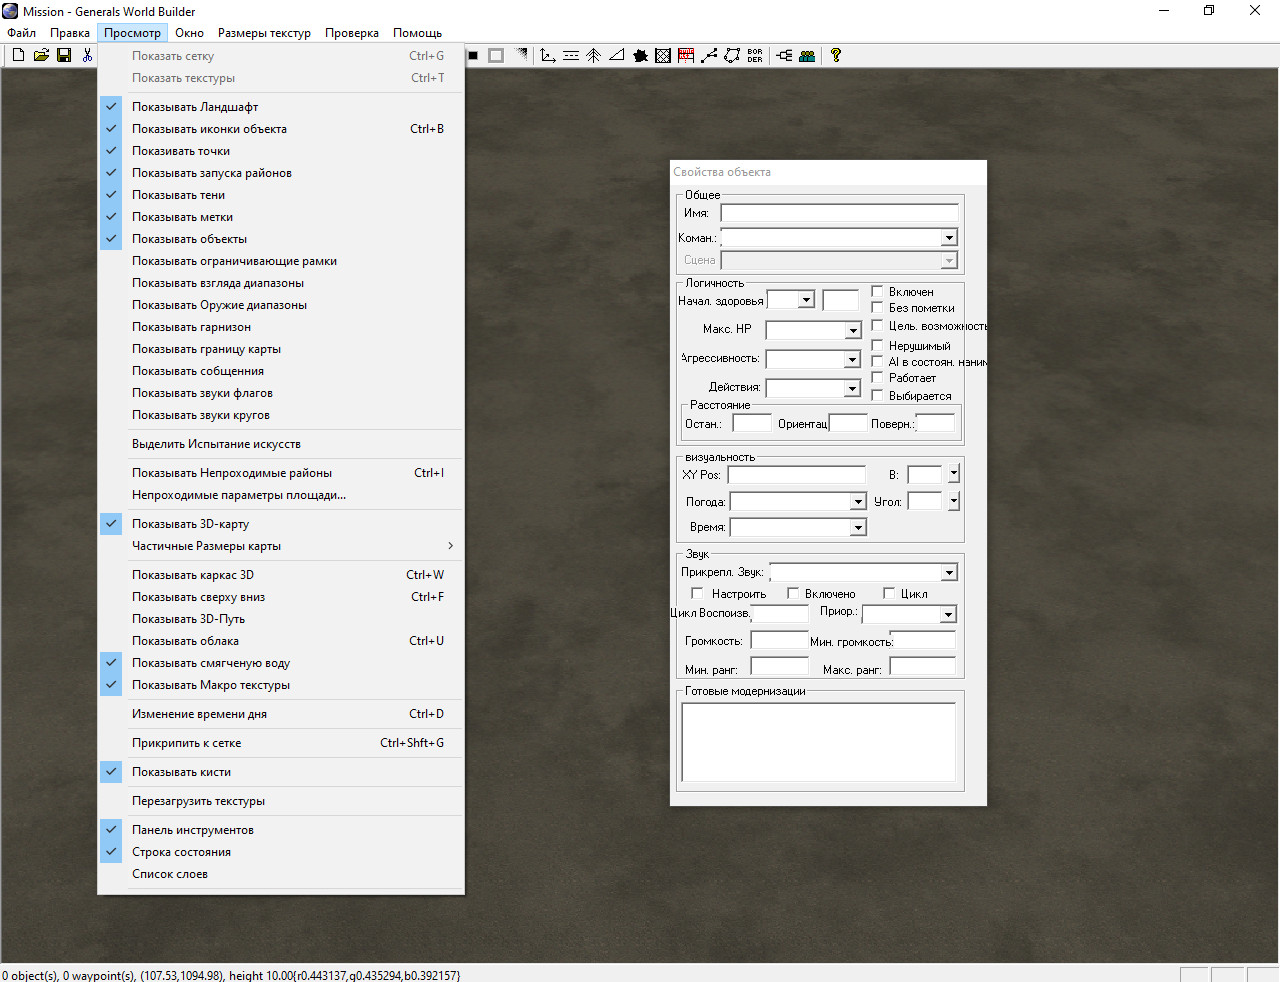
Task: Check the 'Цикл' checkbox in Звук section
Action: tap(889, 594)
